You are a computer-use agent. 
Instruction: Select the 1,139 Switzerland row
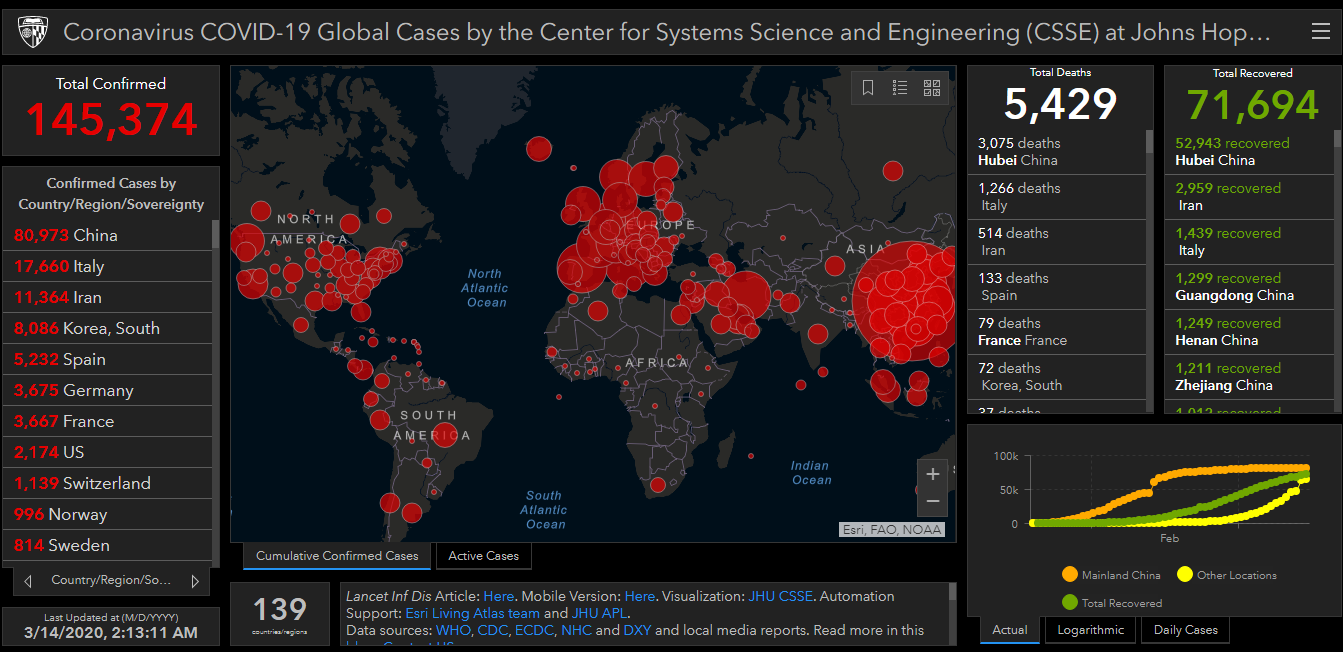[108, 483]
